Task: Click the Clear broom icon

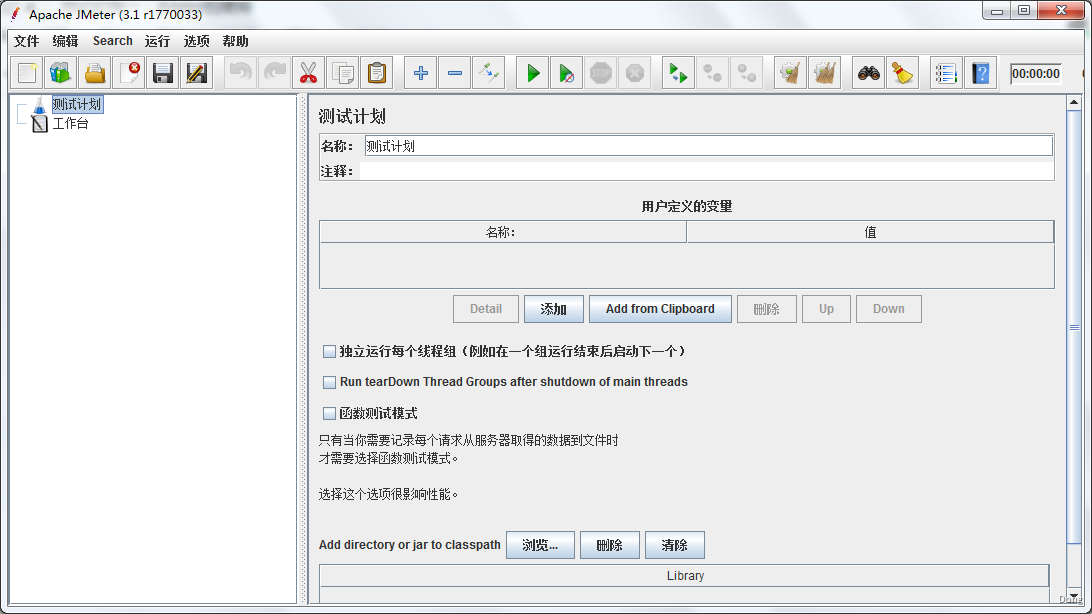Action: pos(790,73)
